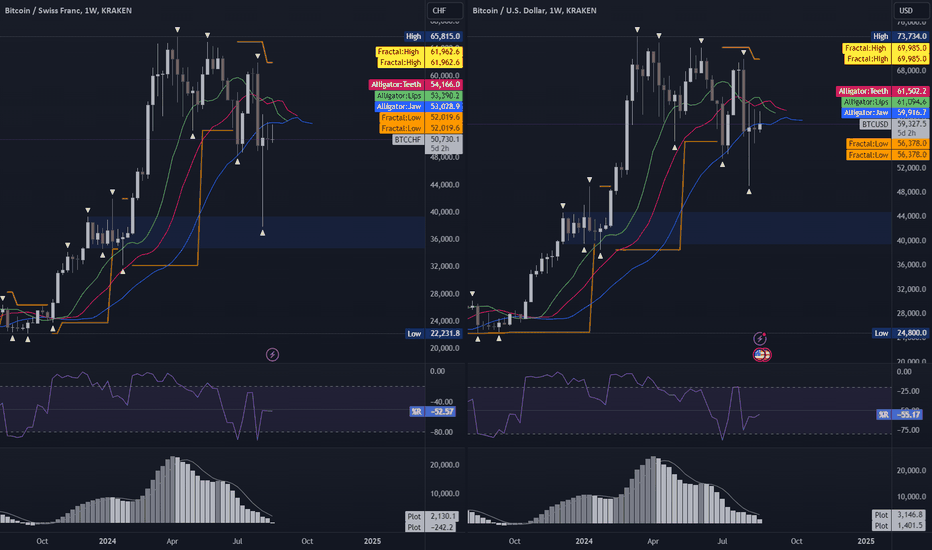Viewport: 932px width, 550px height.
Task: Select the Low 22,231.8 price label
Action: click(x=434, y=334)
